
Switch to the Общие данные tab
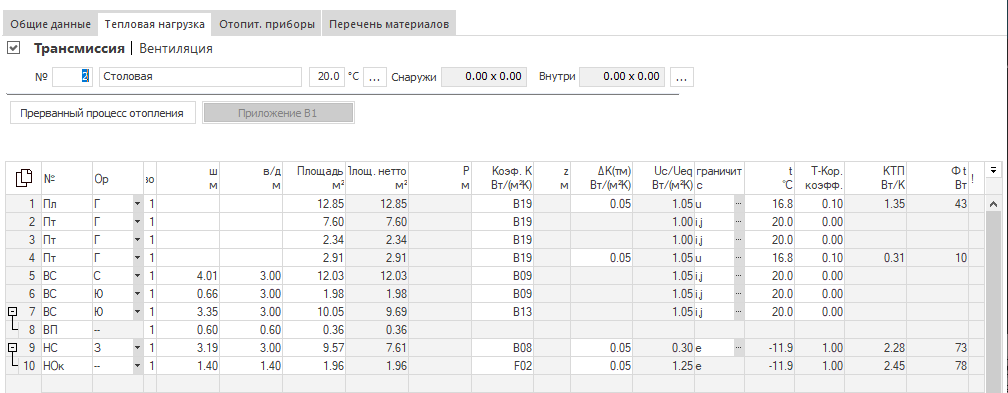pyautogui.click(x=50, y=24)
